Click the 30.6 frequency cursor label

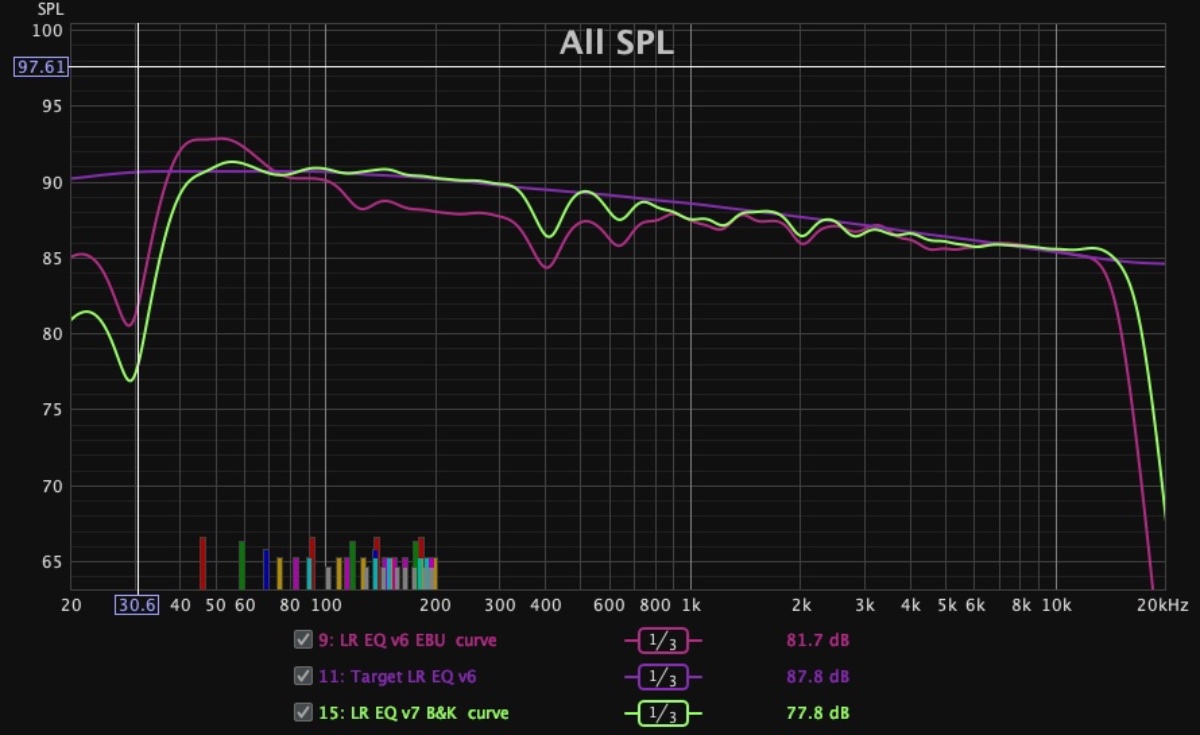(x=136, y=605)
